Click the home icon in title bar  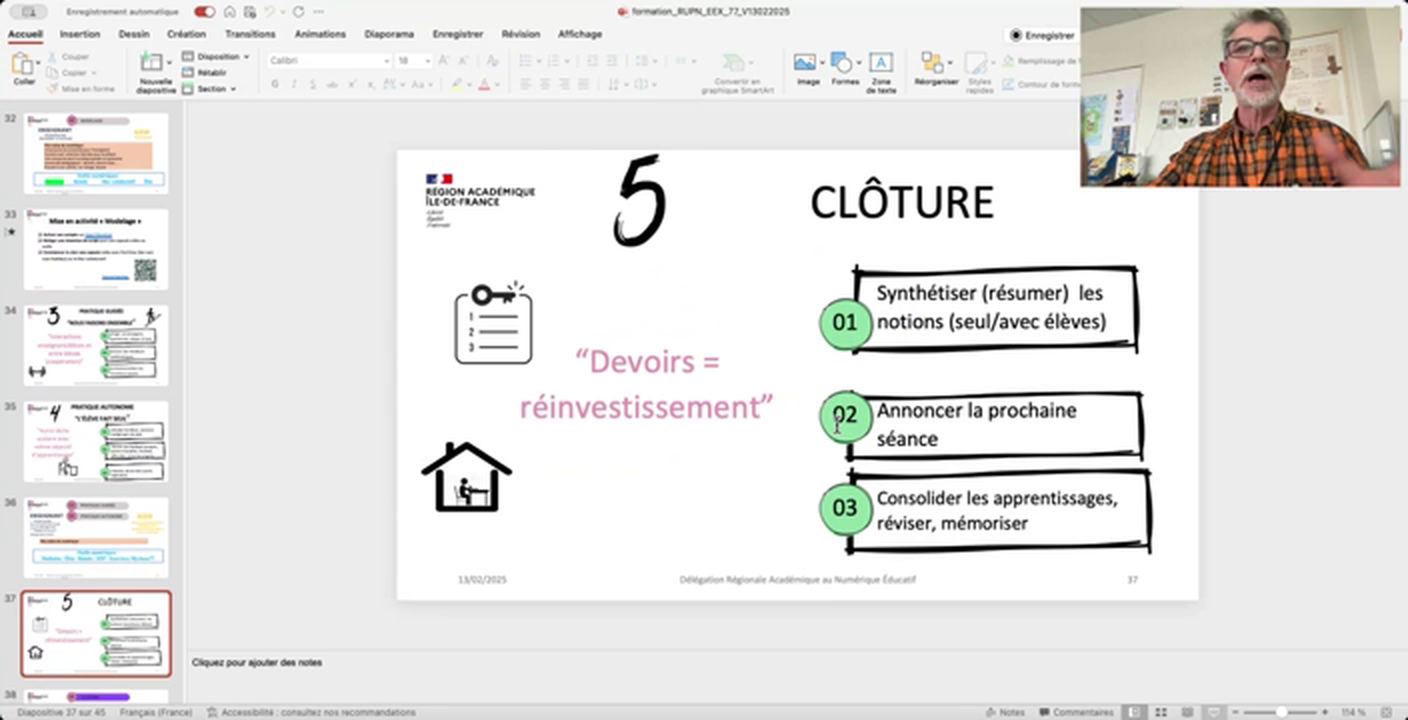tap(229, 12)
